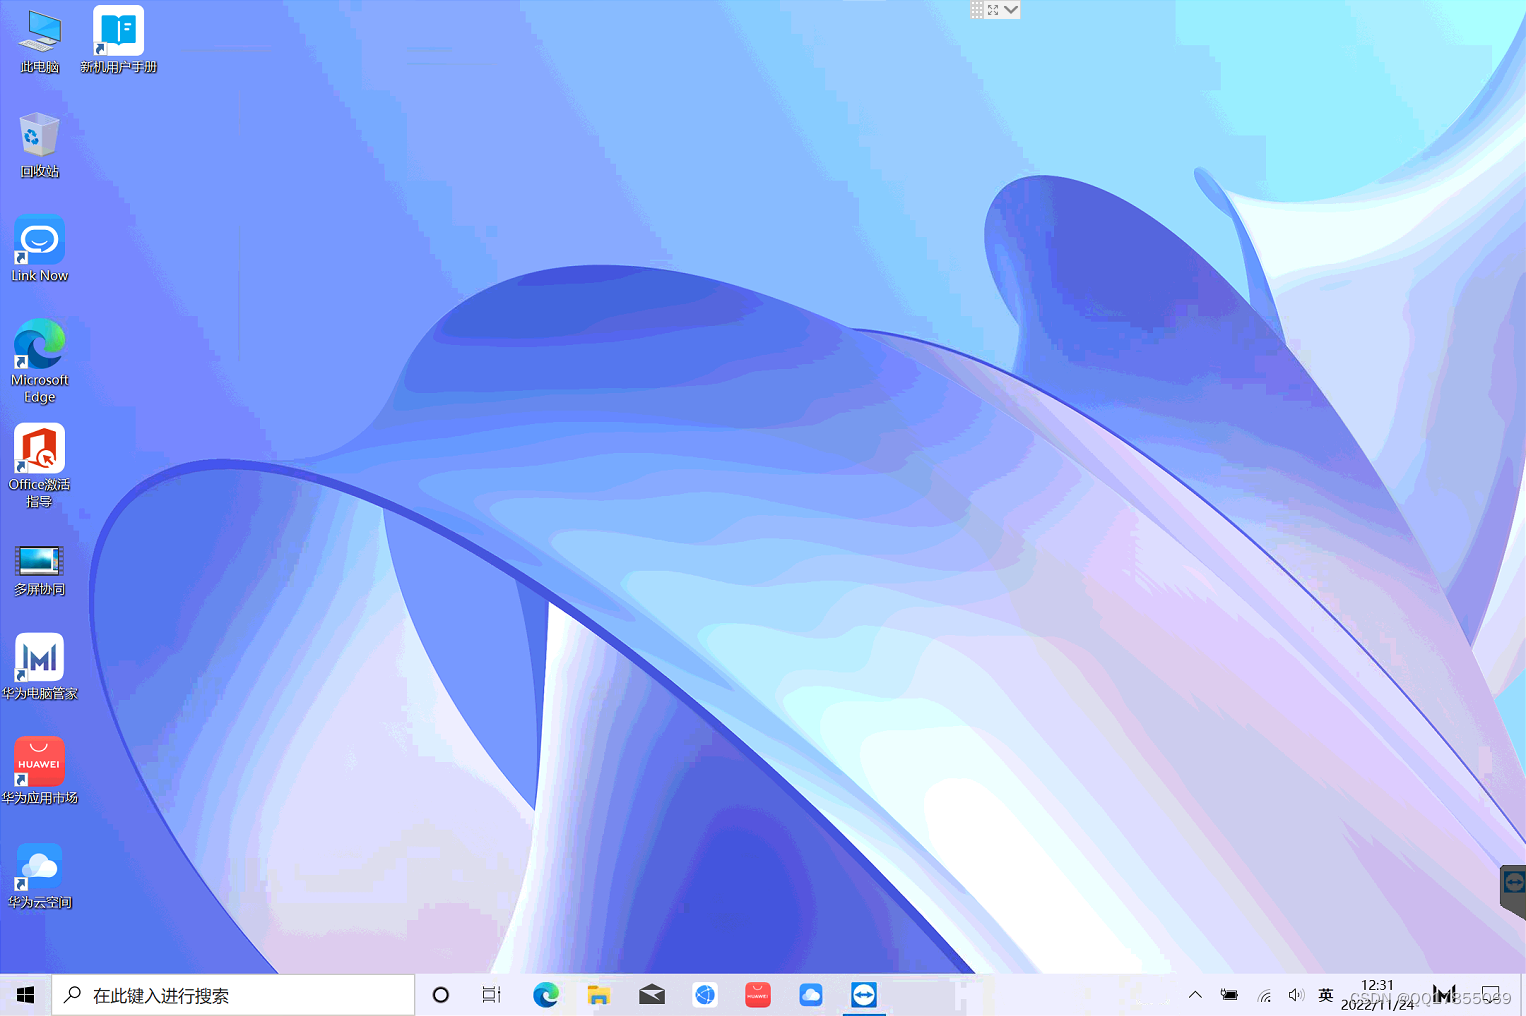Open the Wi-Fi network flyout
1526x1016 pixels.
pyautogui.click(x=1264, y=996)
